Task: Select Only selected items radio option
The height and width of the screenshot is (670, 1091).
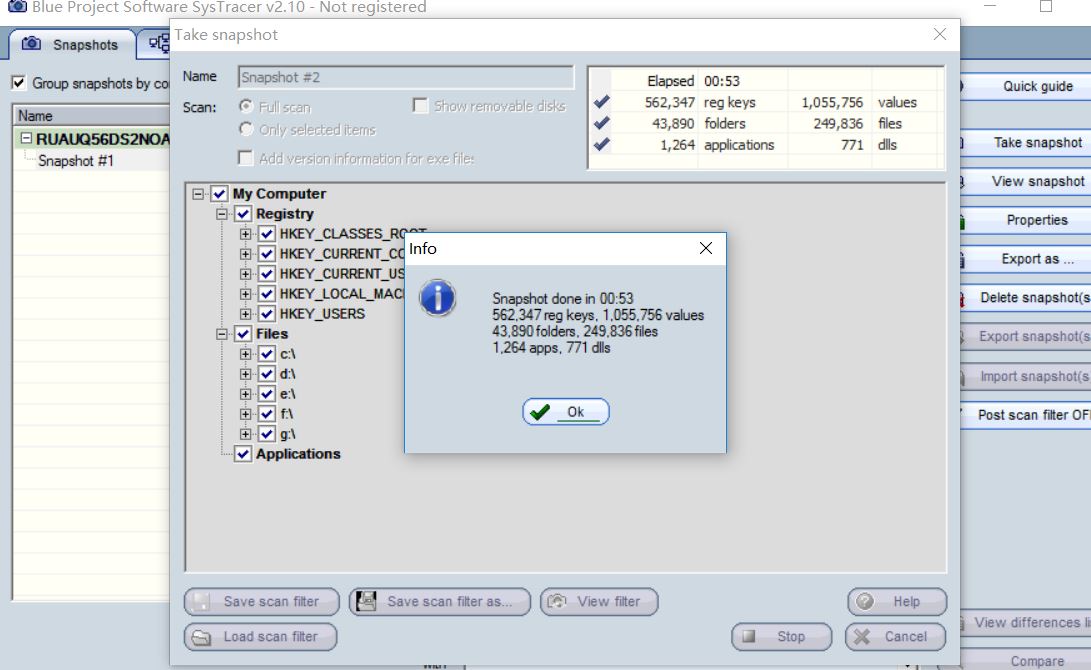Action: [x=246, y=129]
